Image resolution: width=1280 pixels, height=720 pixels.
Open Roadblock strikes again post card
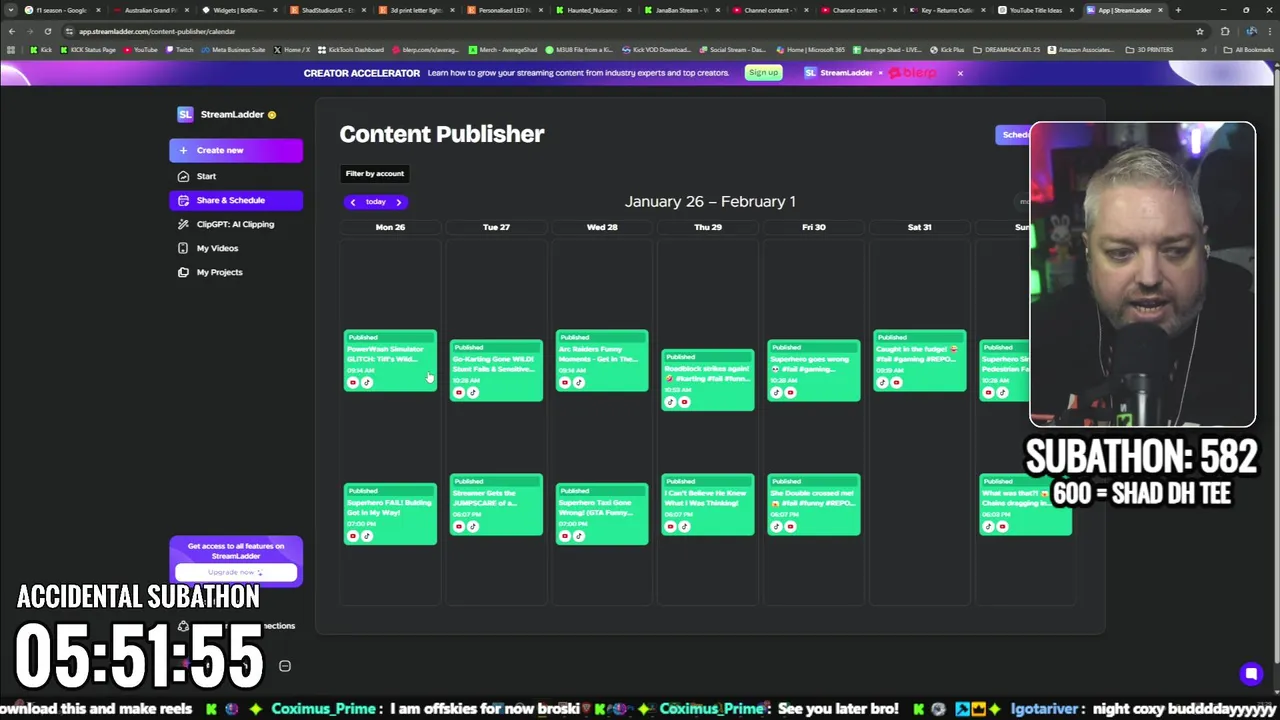(708, 380)
